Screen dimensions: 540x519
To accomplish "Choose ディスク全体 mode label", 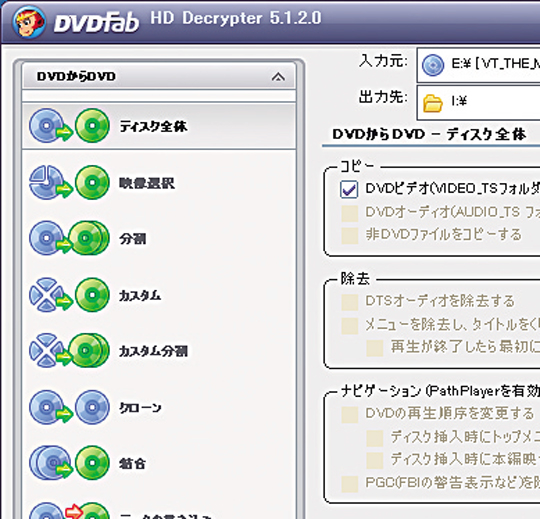I will [x=153, y=126].
